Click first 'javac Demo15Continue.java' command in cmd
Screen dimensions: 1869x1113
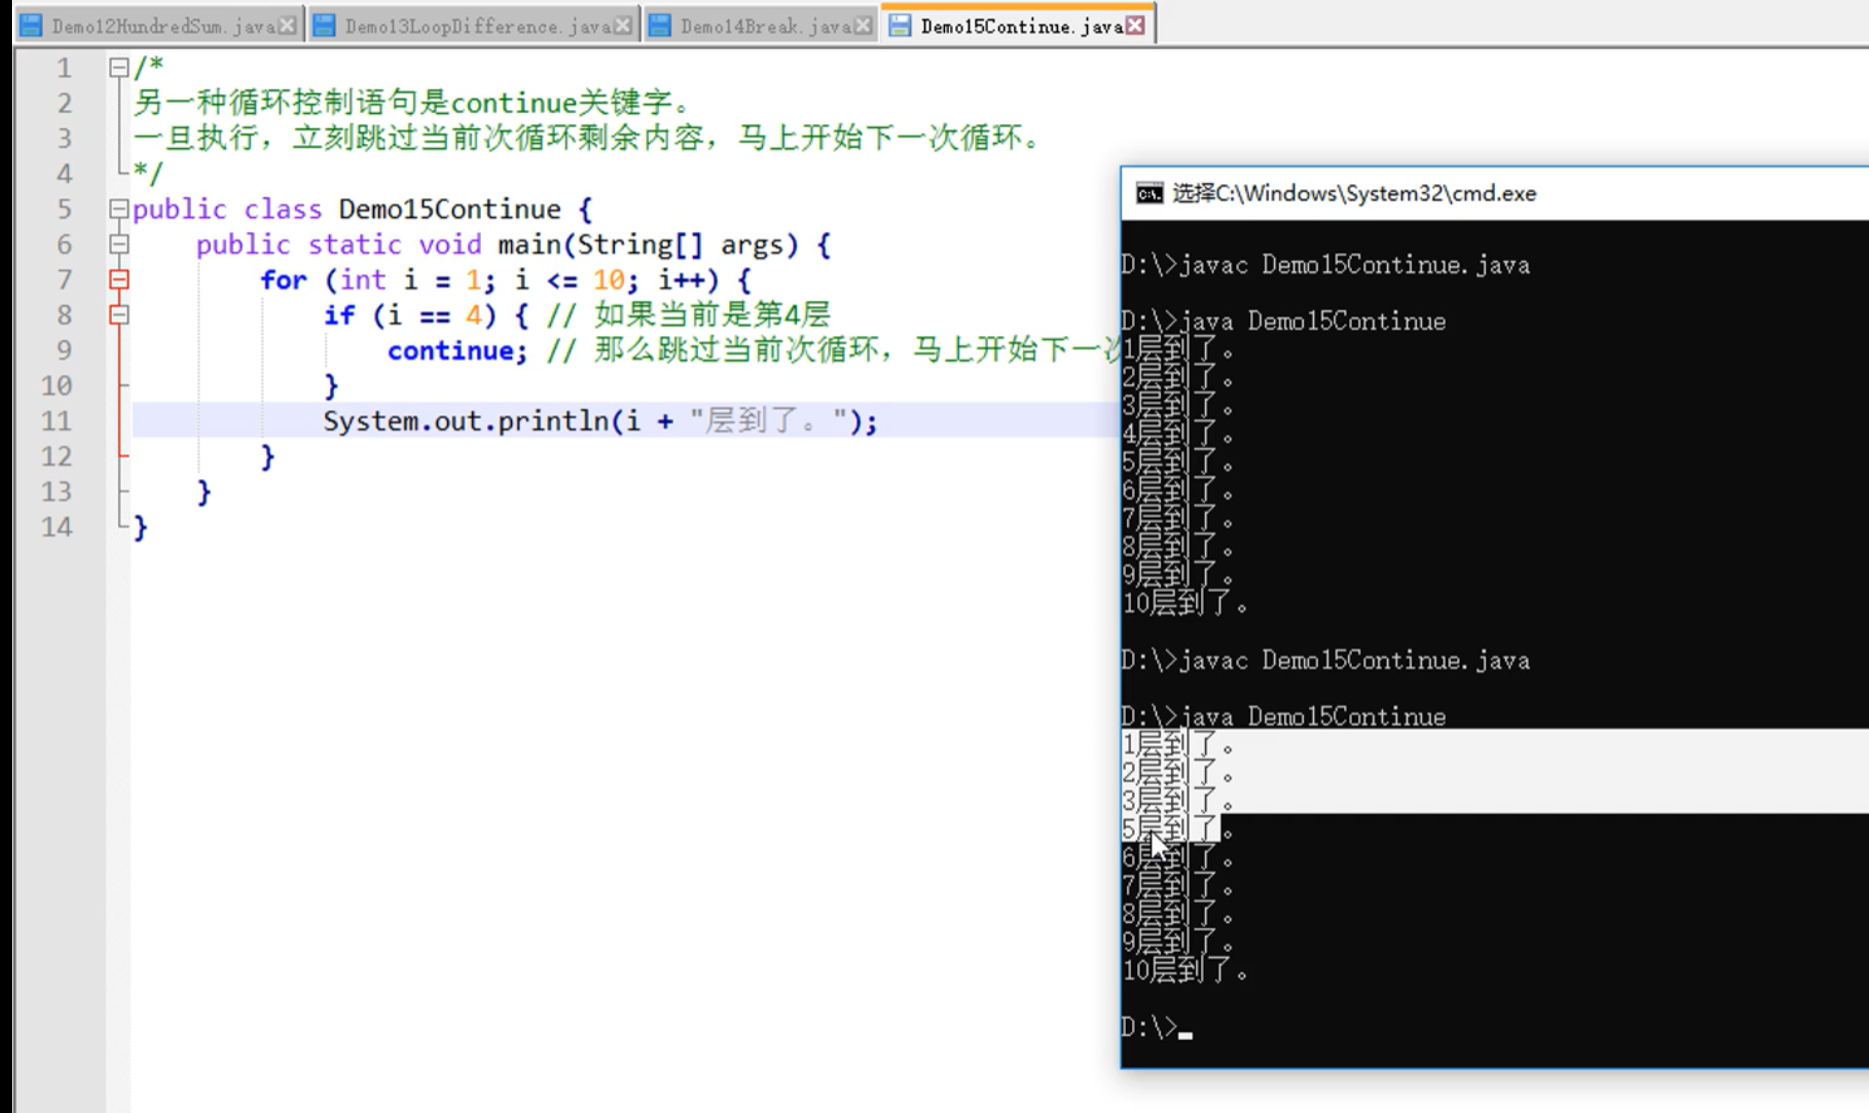(x=1354, y=265)
